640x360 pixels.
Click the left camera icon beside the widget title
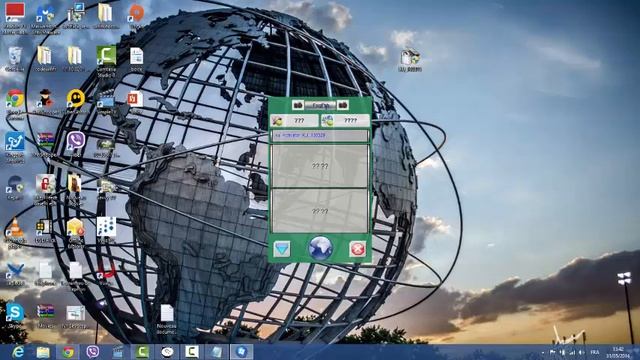298,105
